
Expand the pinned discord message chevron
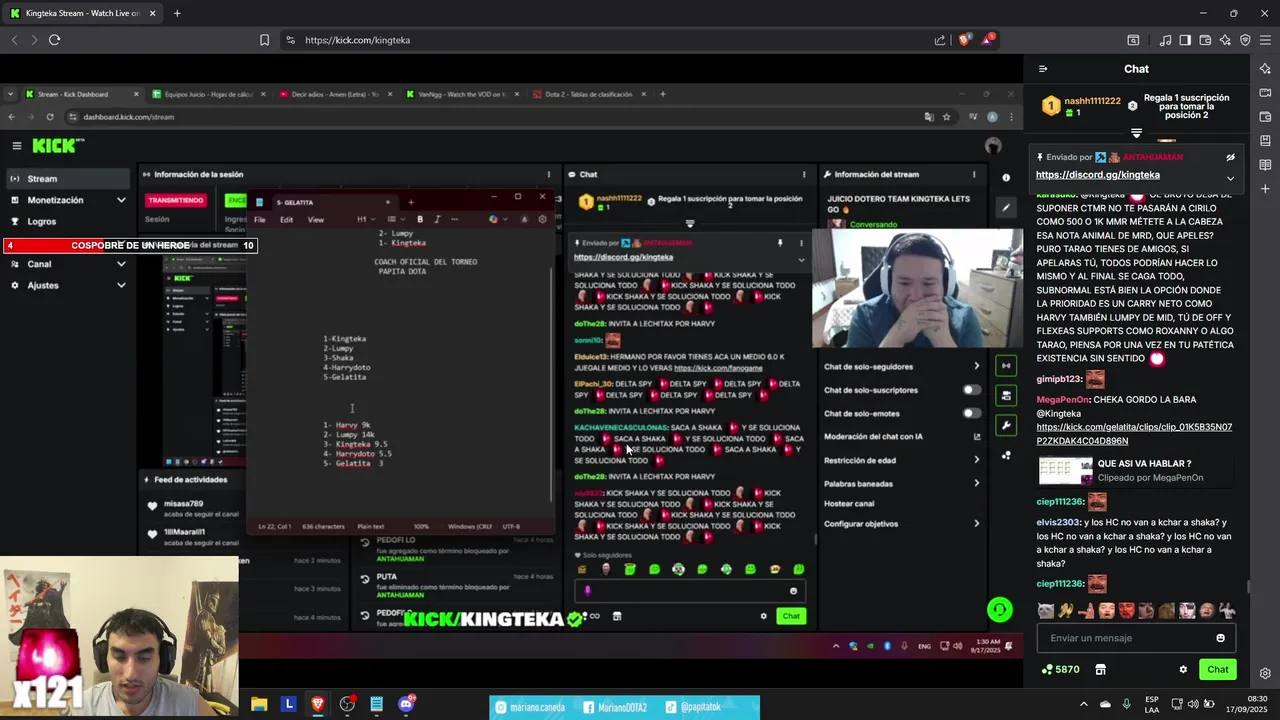(1231, 178)
